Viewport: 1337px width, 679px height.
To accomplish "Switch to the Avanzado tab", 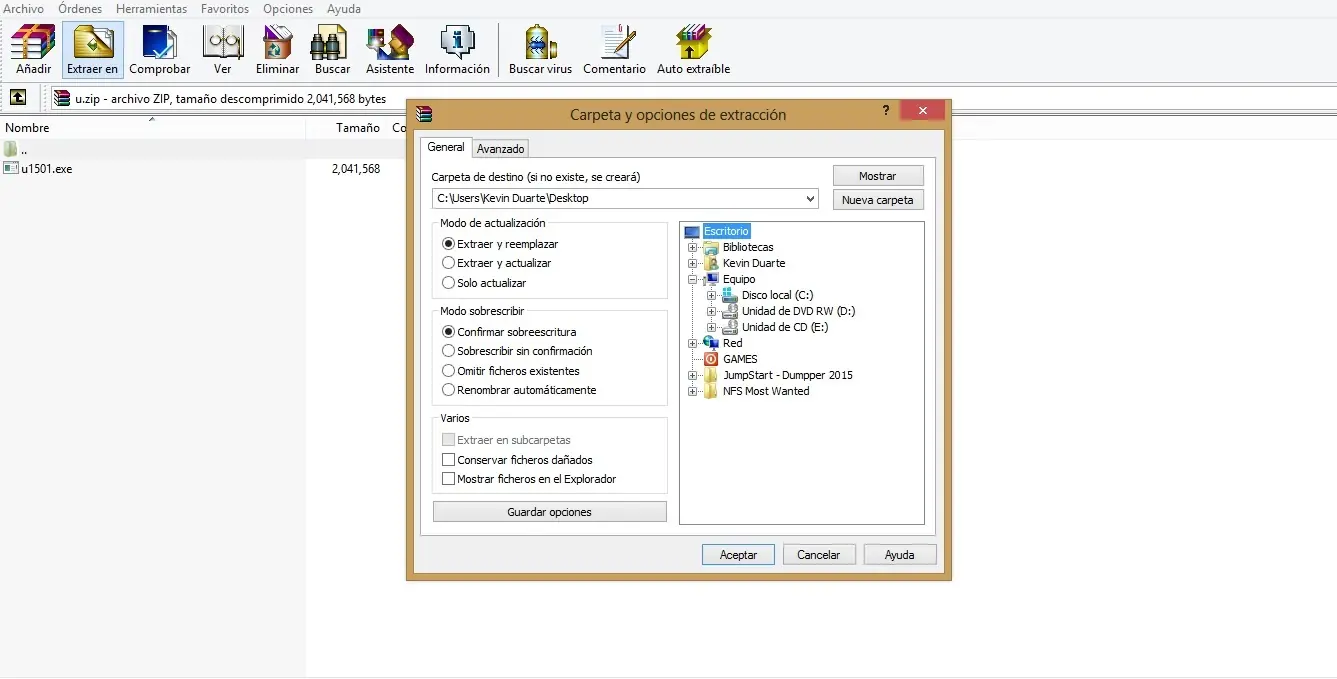I will (x=500, y=149).
